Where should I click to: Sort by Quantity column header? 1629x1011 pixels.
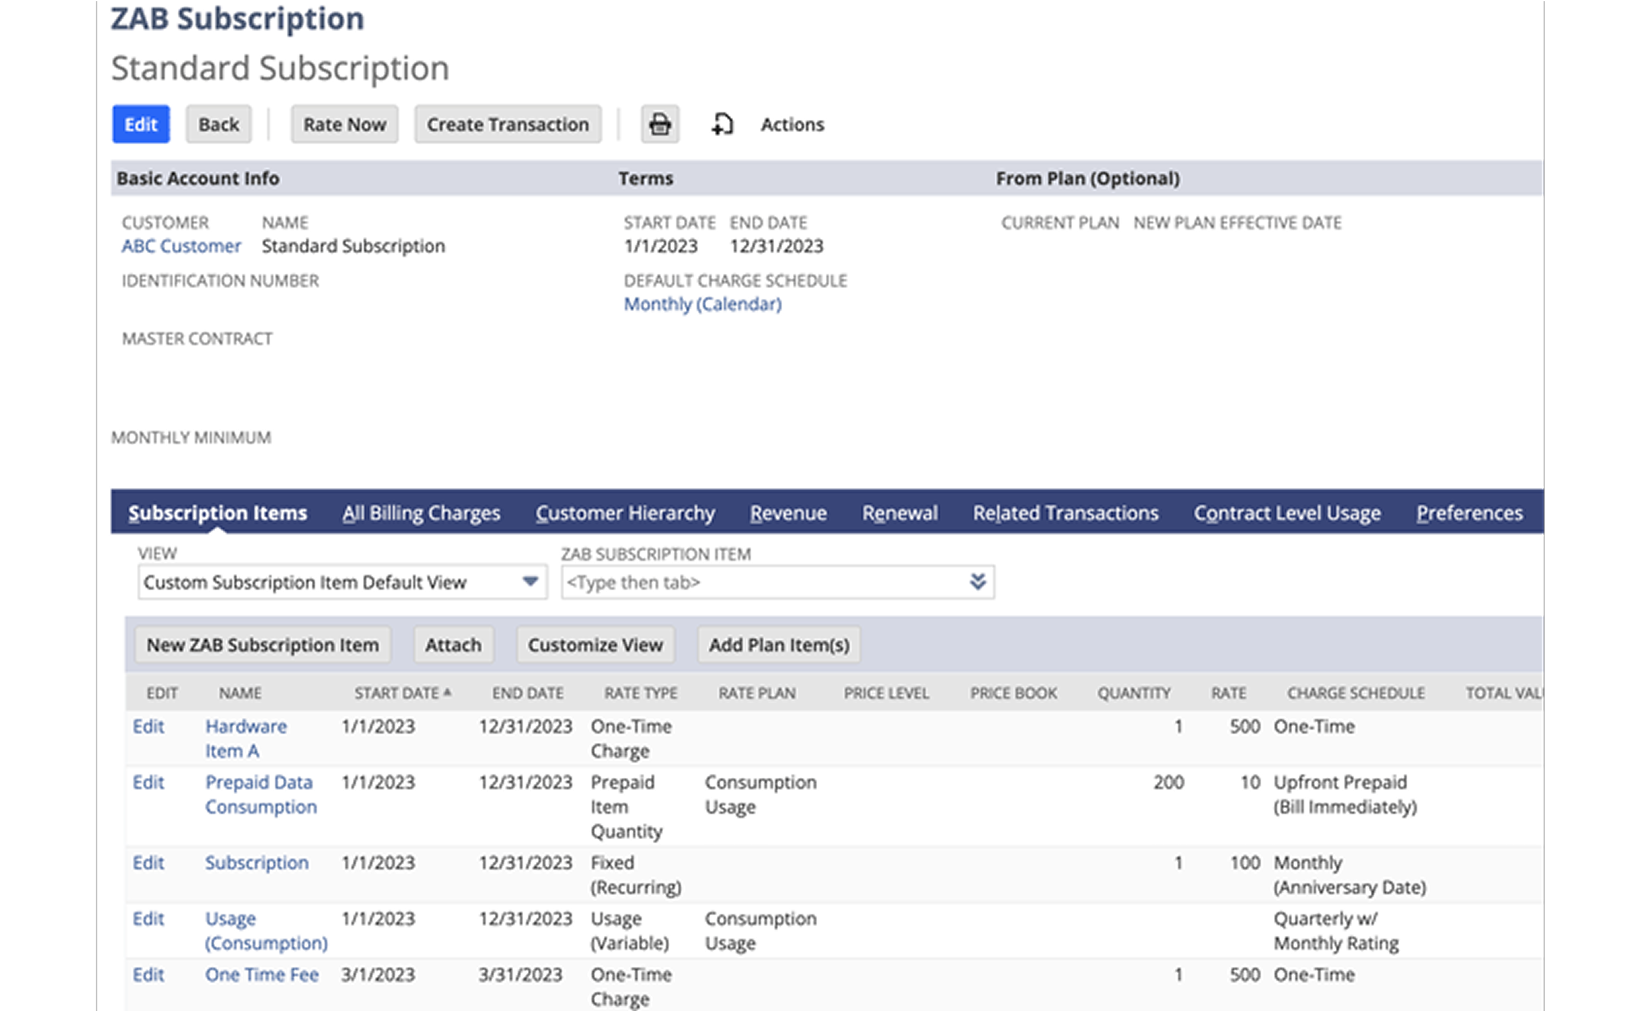1133,693
